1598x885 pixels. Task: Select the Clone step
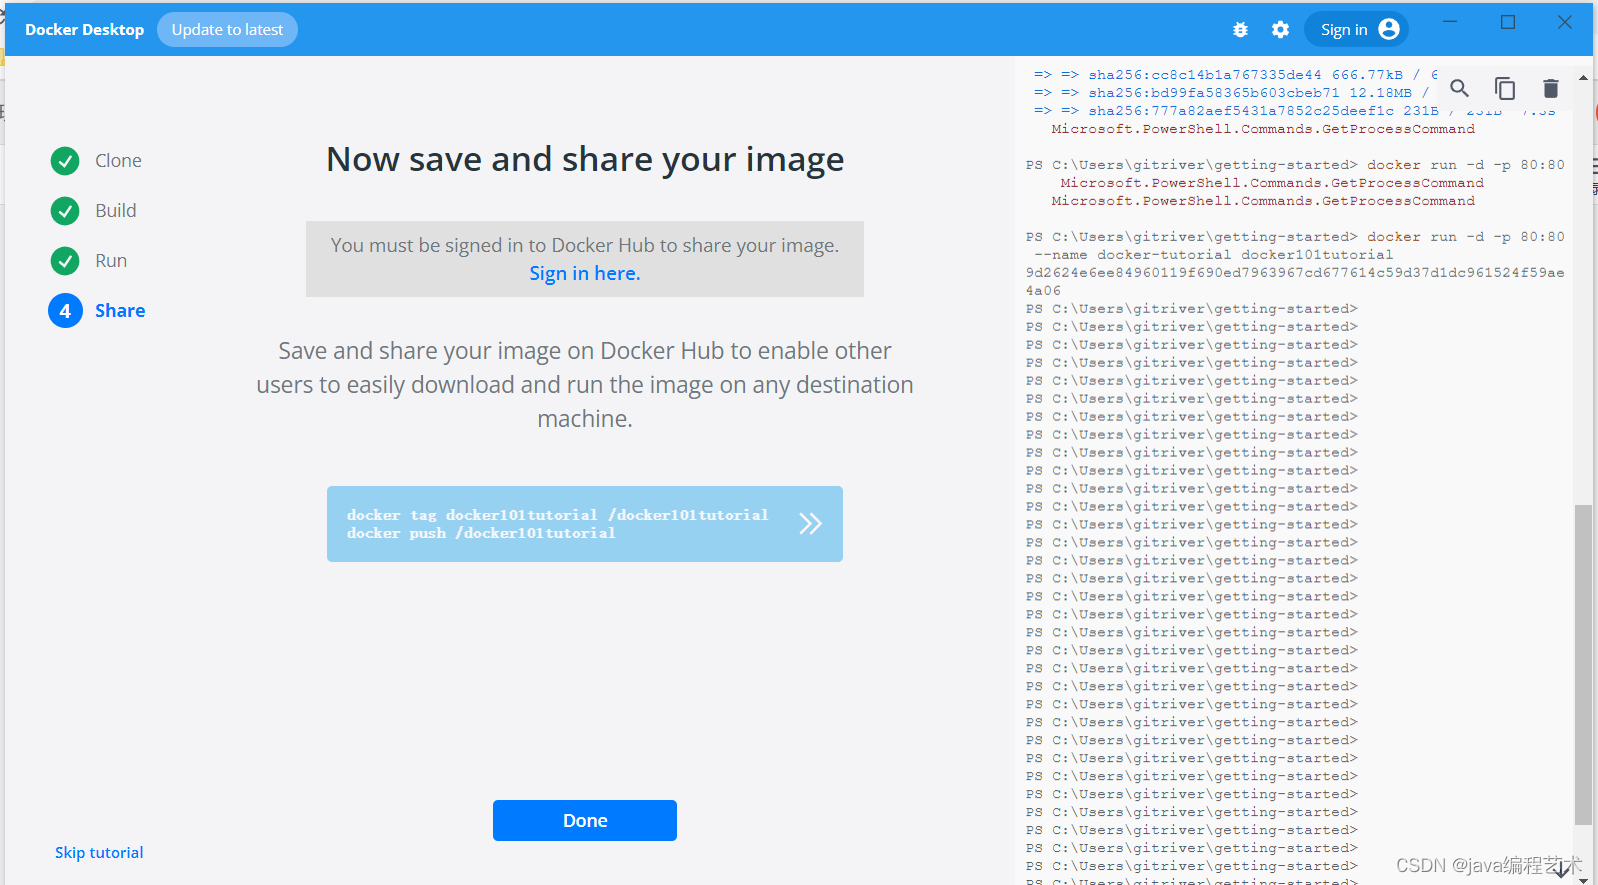tap(118, 161)
